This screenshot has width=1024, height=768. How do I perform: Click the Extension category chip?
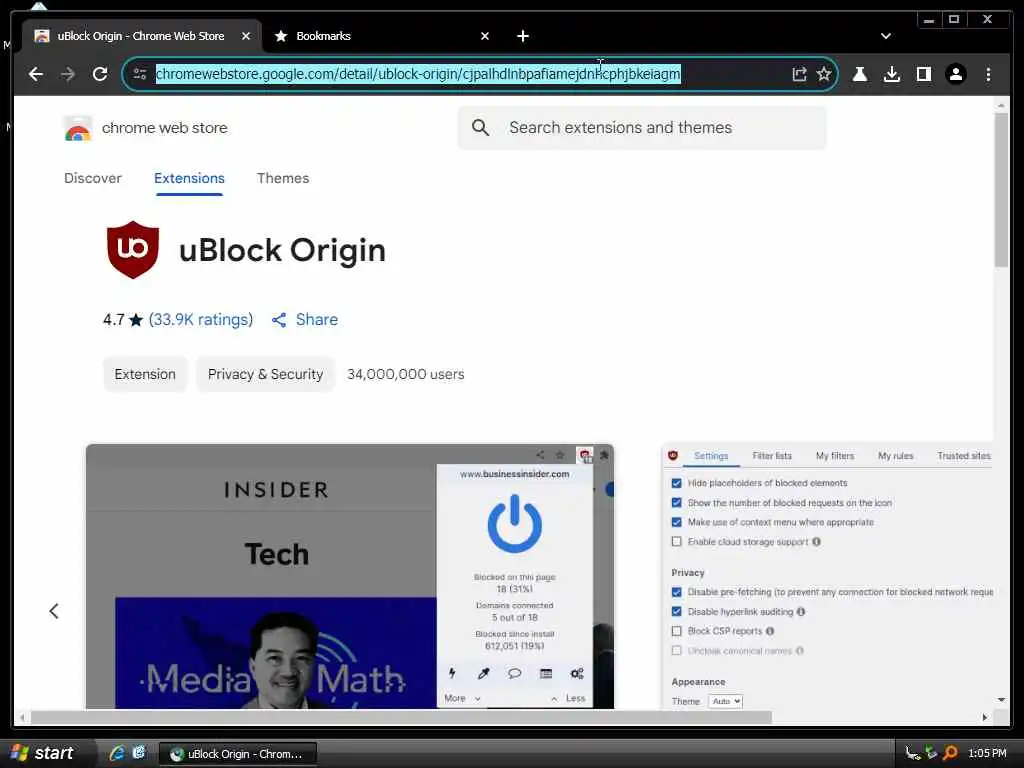tap(145, 374)
